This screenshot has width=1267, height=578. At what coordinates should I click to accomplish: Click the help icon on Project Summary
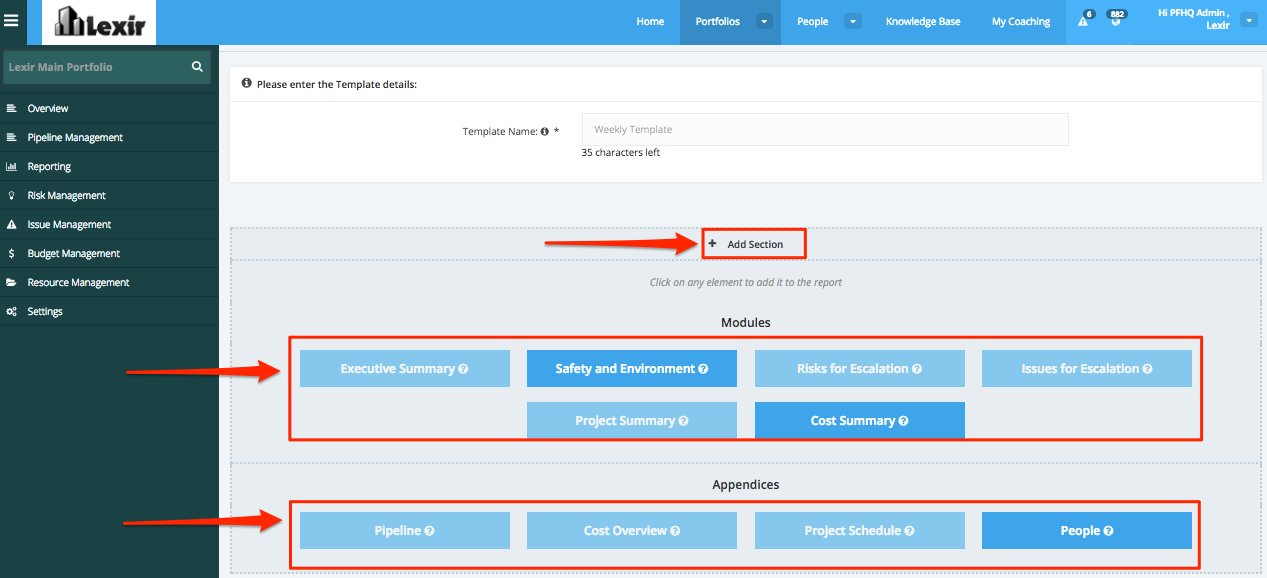(683, 421)
